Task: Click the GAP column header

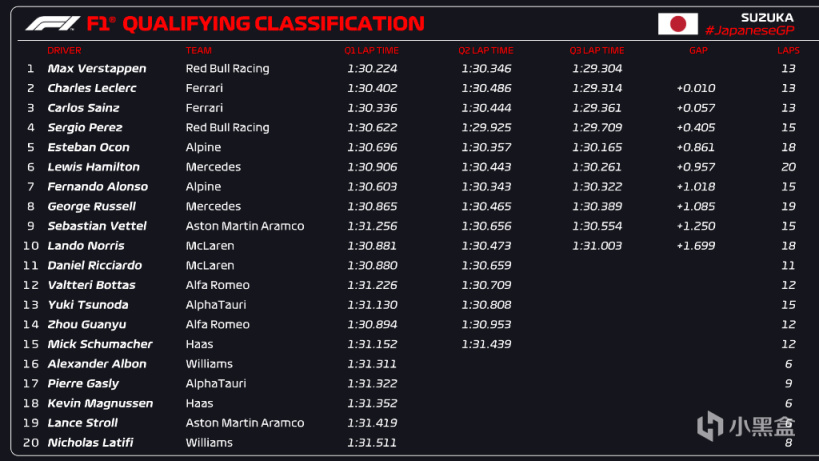Action: [x=697, y=50]
